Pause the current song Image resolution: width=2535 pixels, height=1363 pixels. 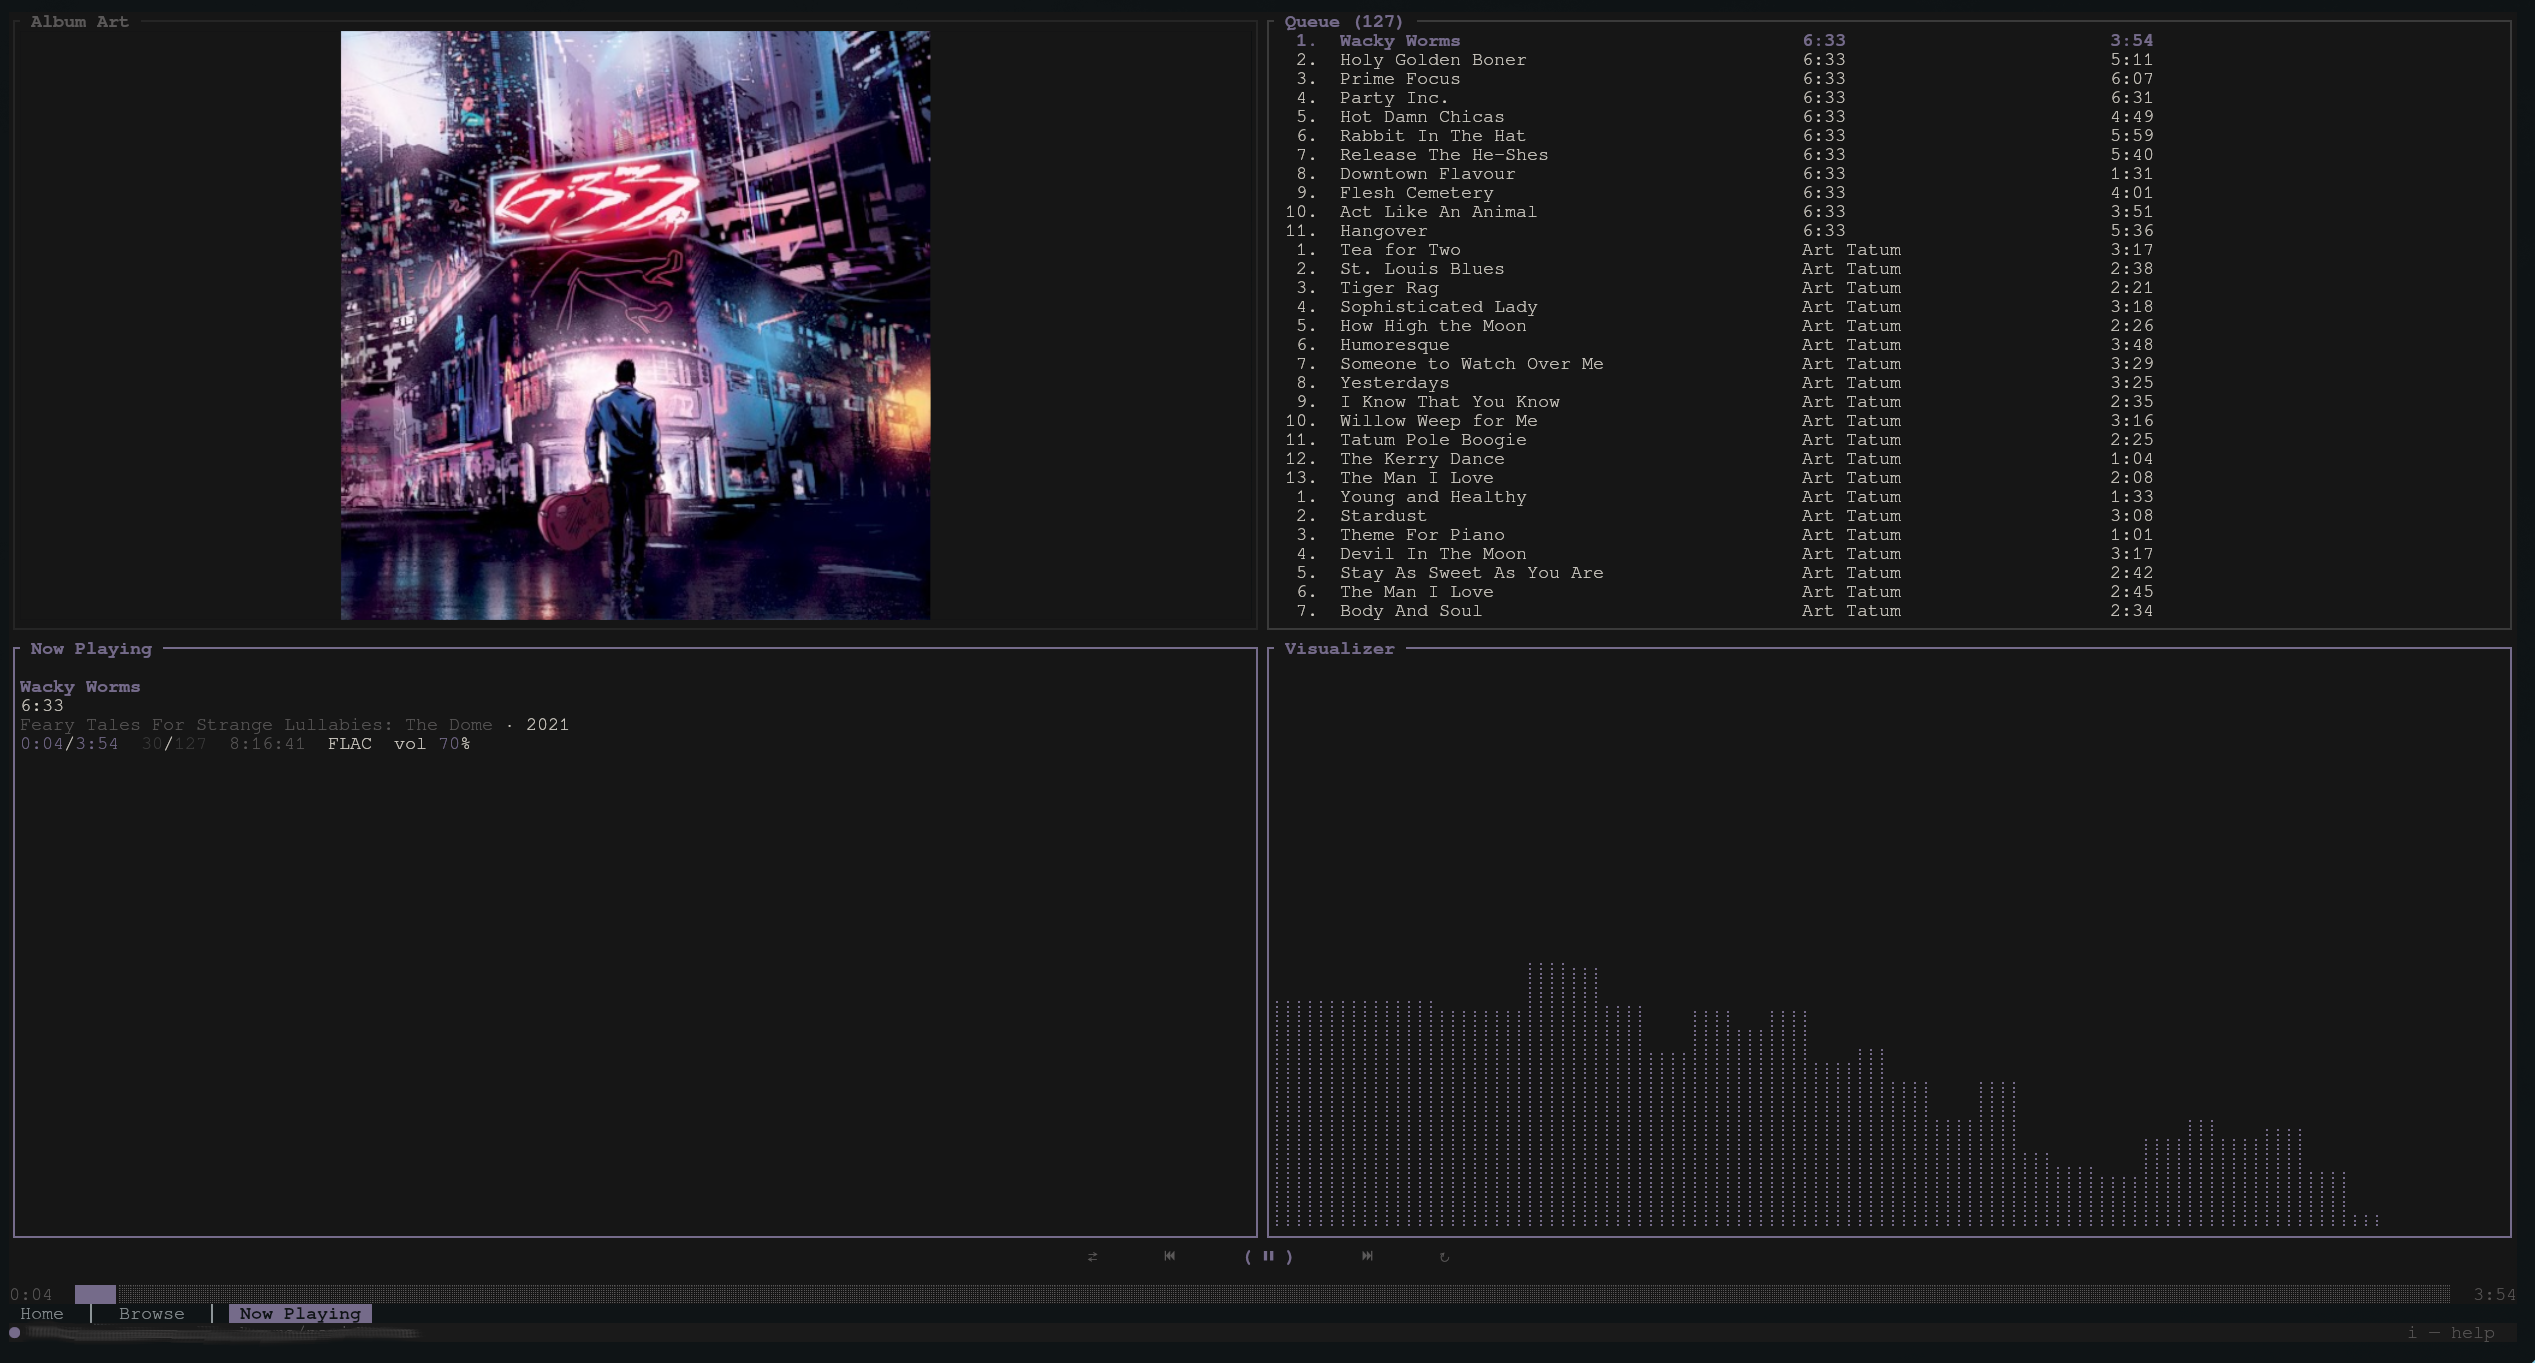click(1268, 1256)
